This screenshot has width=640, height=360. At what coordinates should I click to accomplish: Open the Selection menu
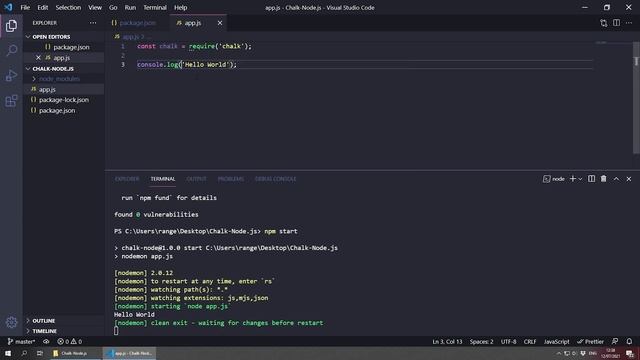point(68,7)
